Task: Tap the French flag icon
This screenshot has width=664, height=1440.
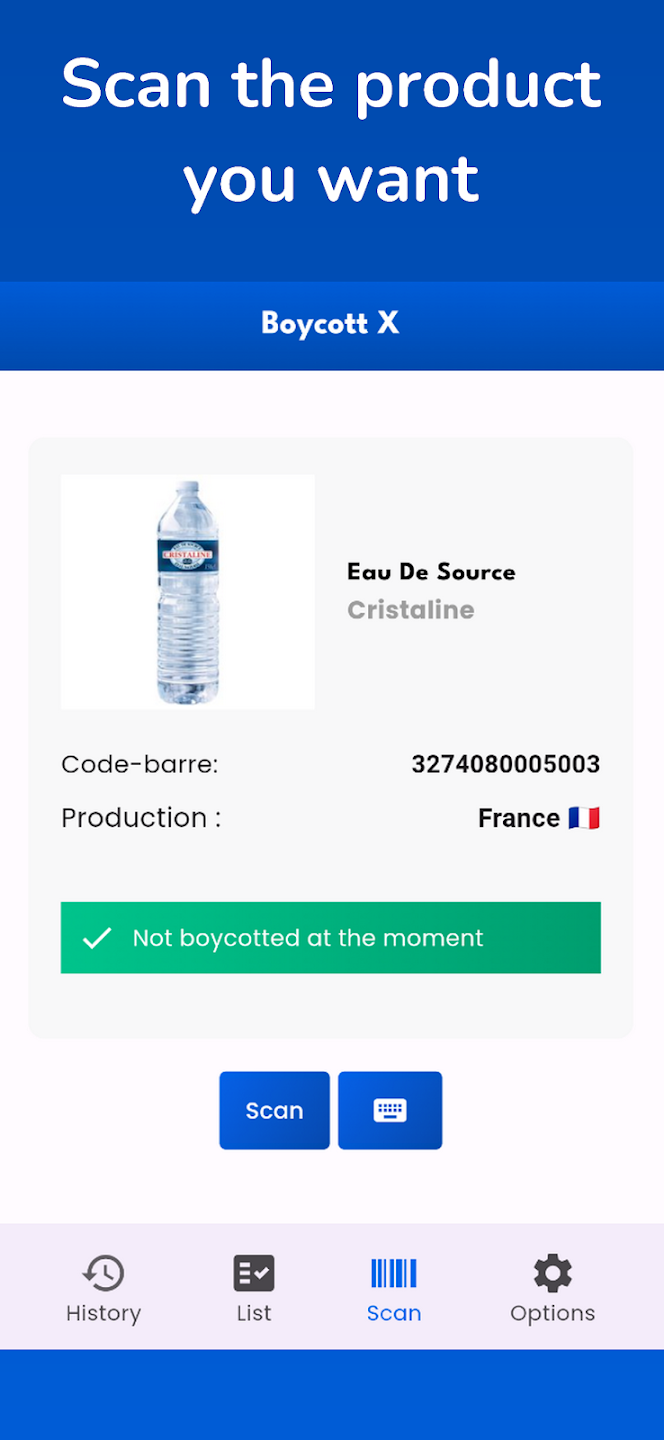Action: [584, 818]
